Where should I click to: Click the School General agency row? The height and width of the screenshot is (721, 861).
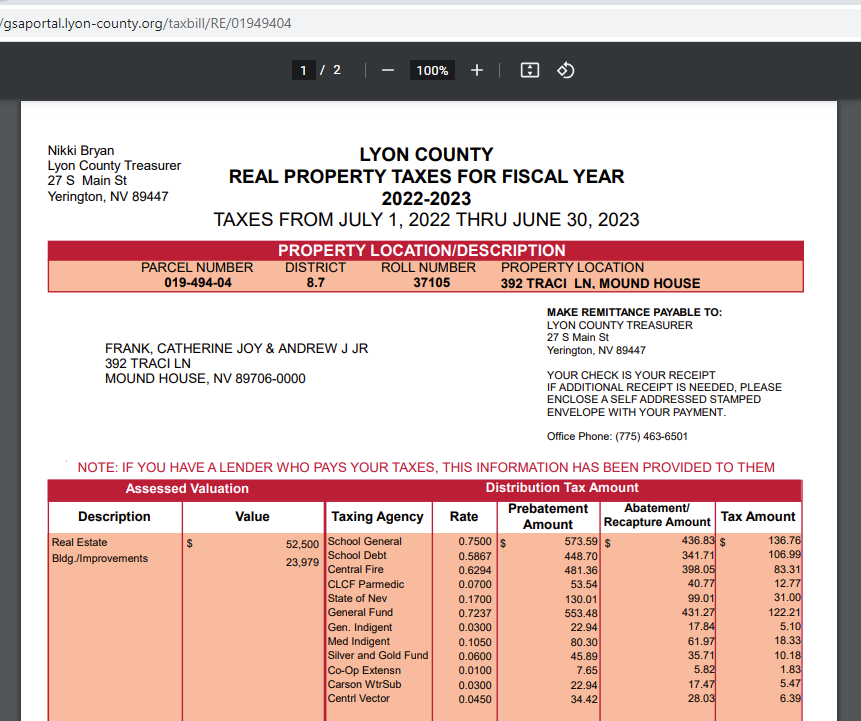(x=365, y=542)
